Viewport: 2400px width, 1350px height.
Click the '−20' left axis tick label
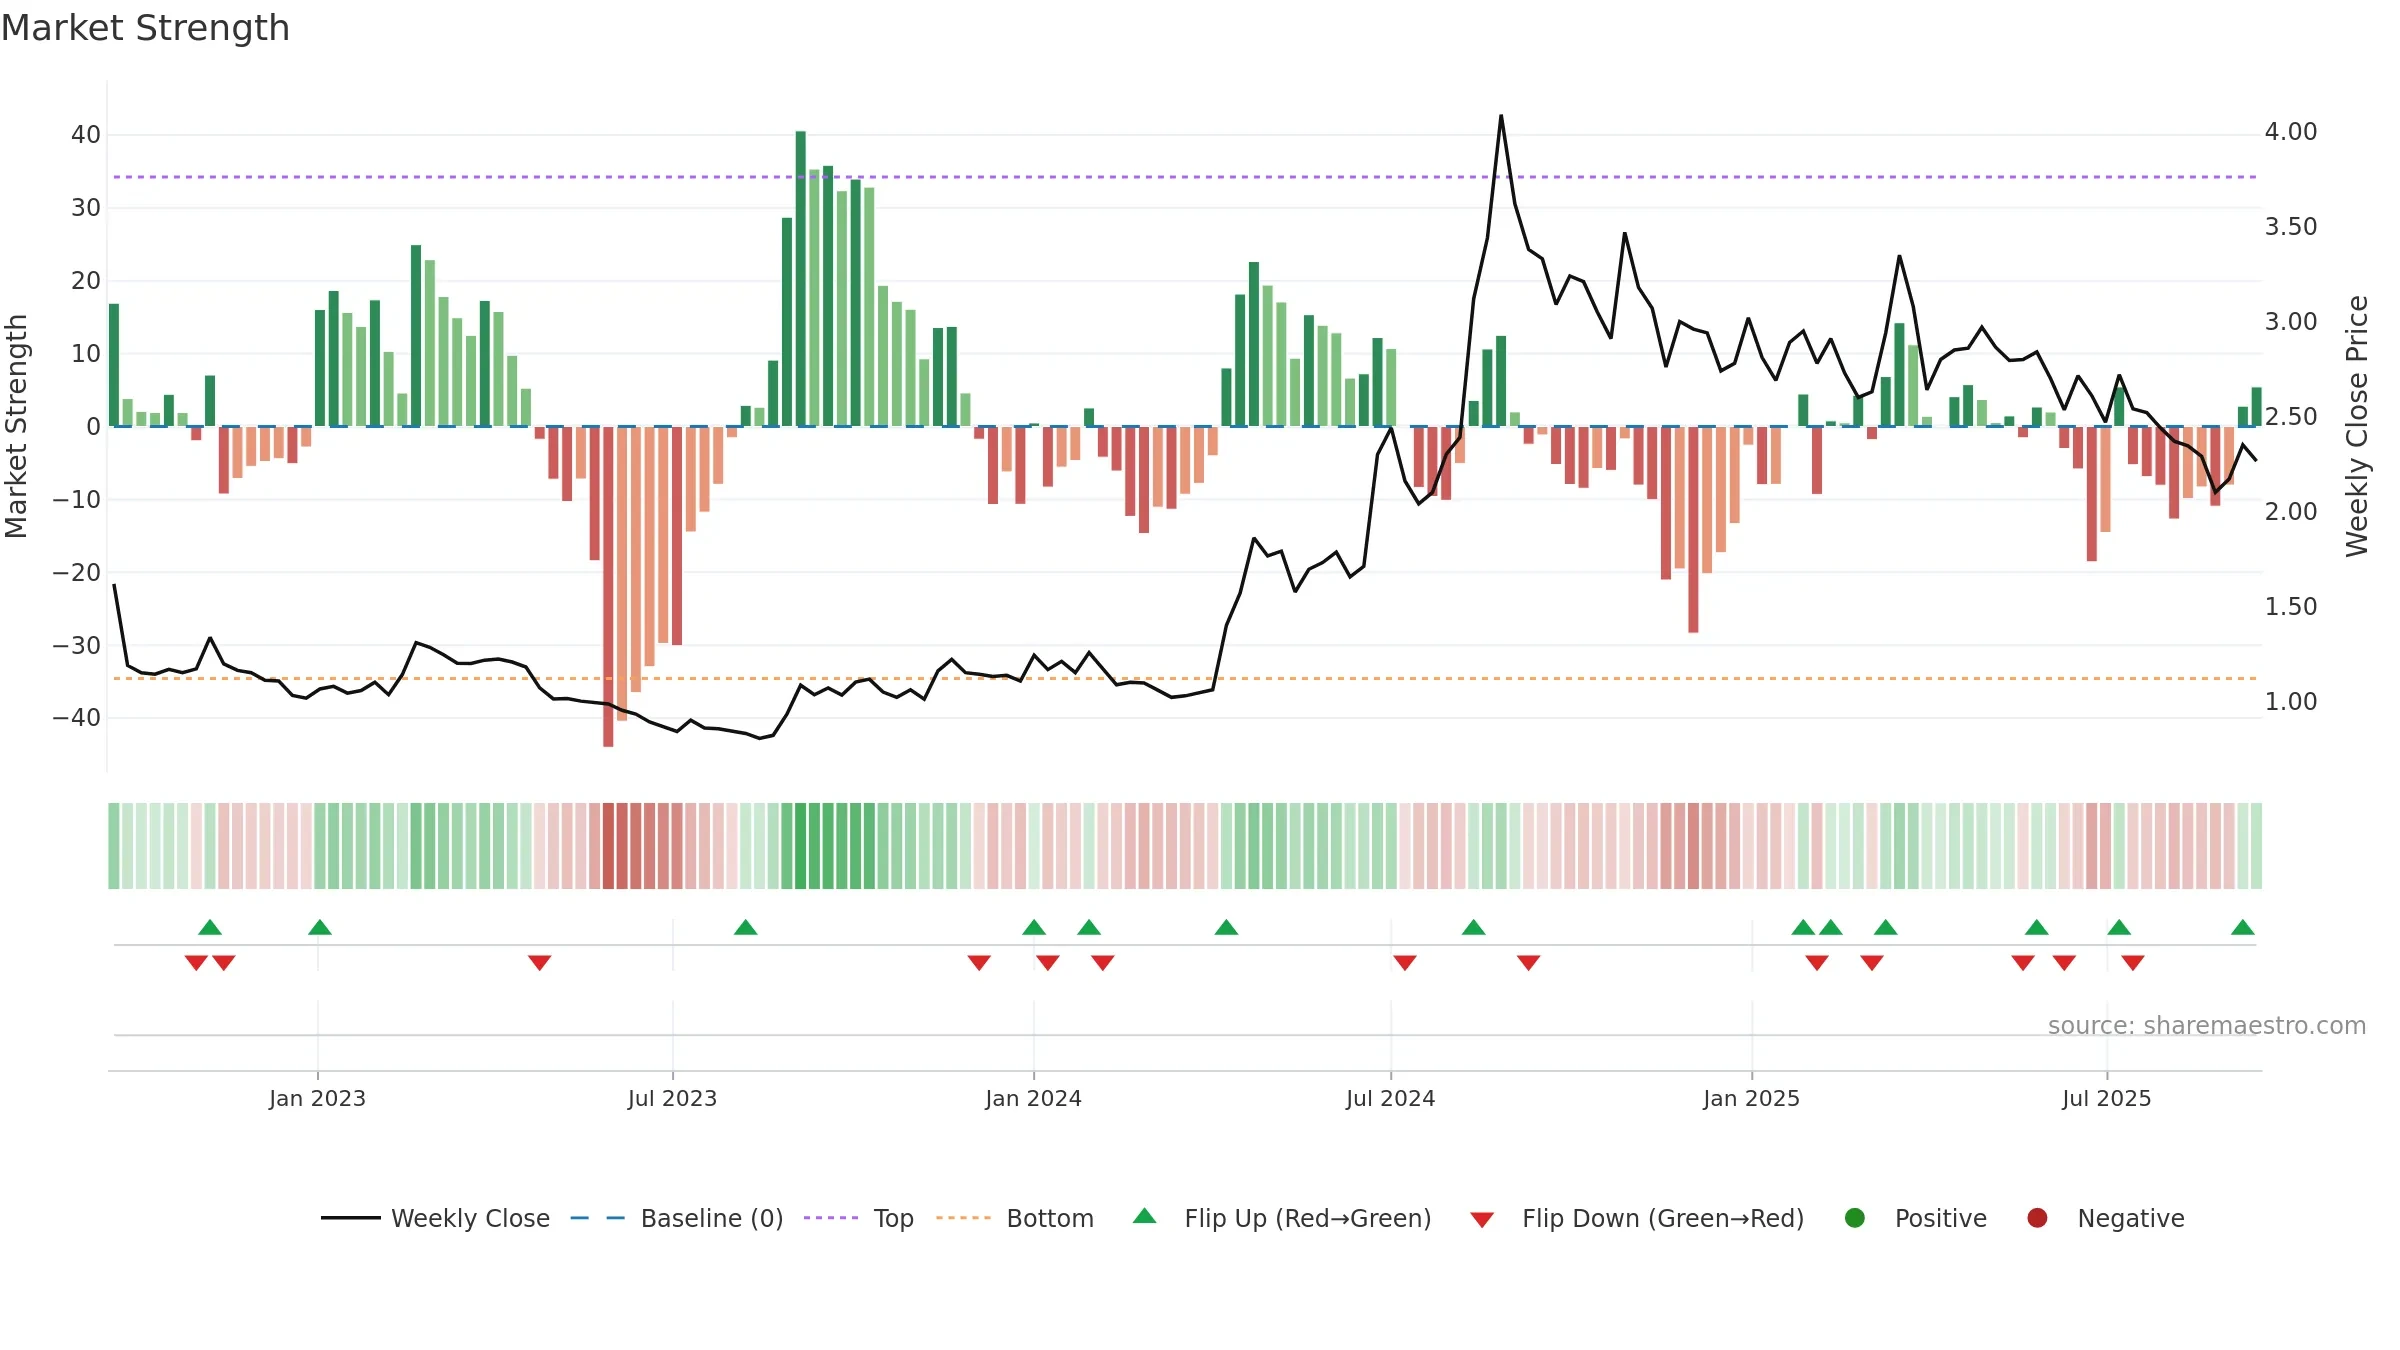pyautogui.click(x=77, y=572)
